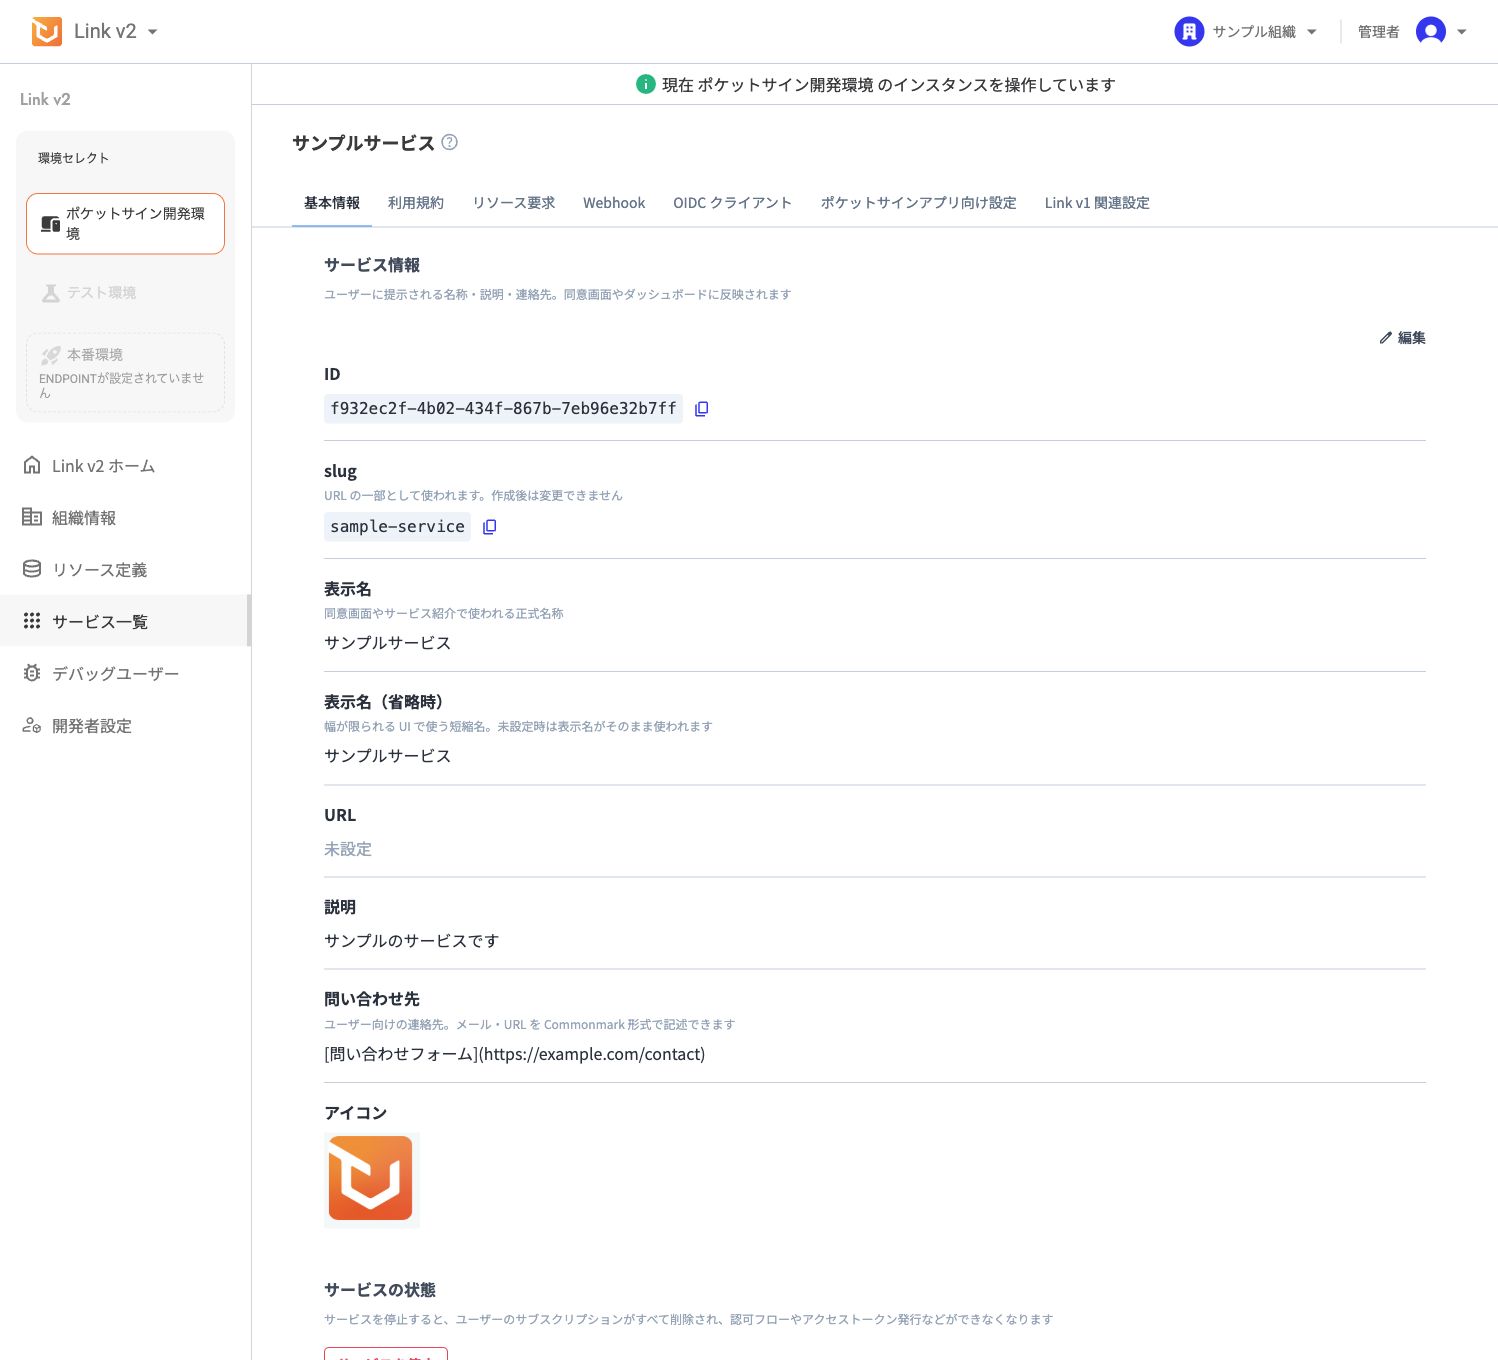Switch to the 基本情報 tab
The width and height of the screenshot is (1498, 1360).
332,203
